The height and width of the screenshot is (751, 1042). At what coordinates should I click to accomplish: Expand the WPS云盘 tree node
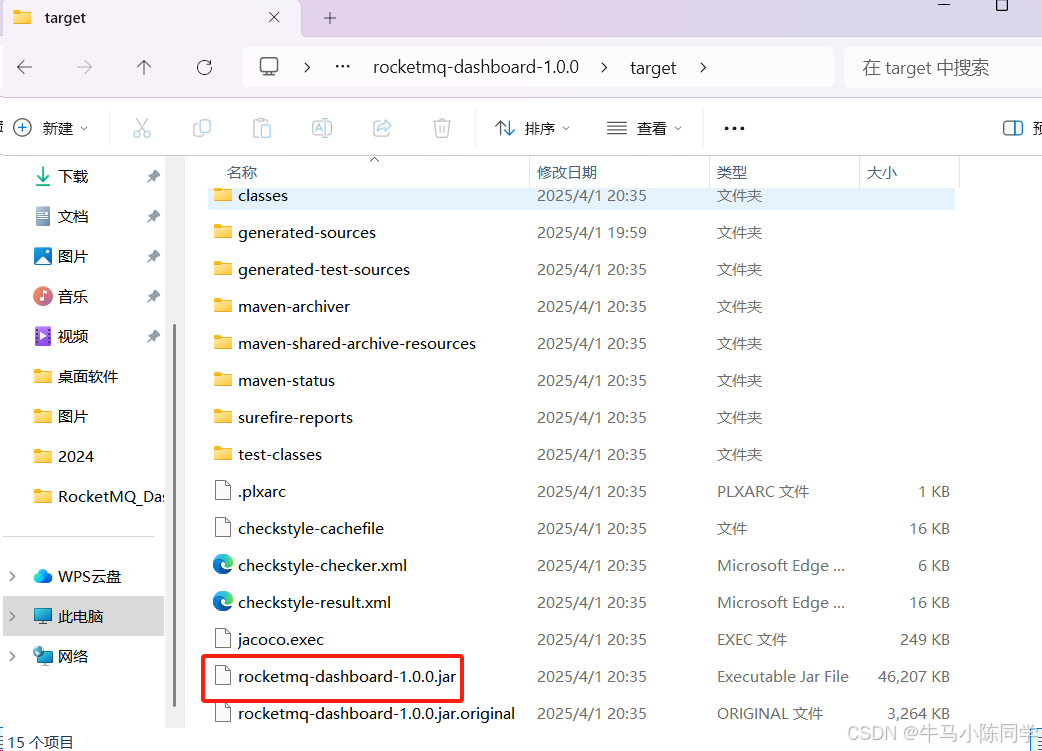point(12,576)
